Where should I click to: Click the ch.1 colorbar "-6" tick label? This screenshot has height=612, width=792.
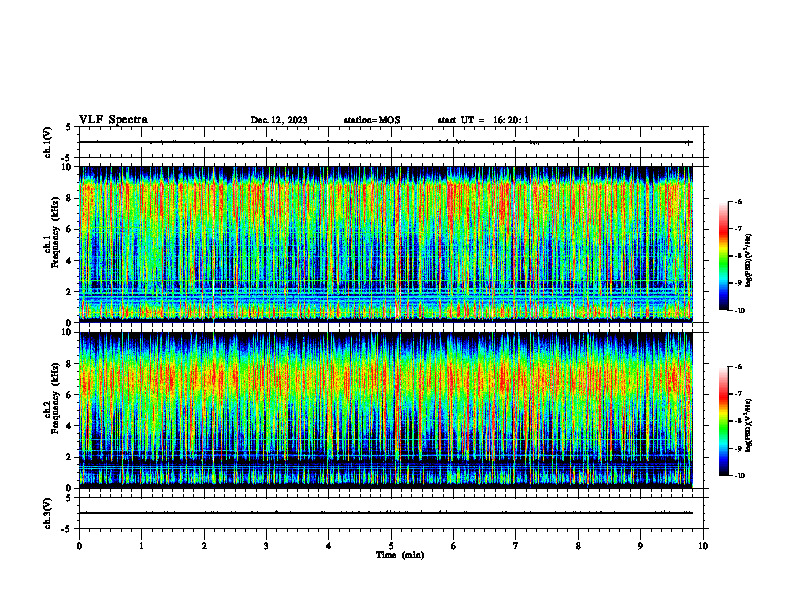point(739,202)
